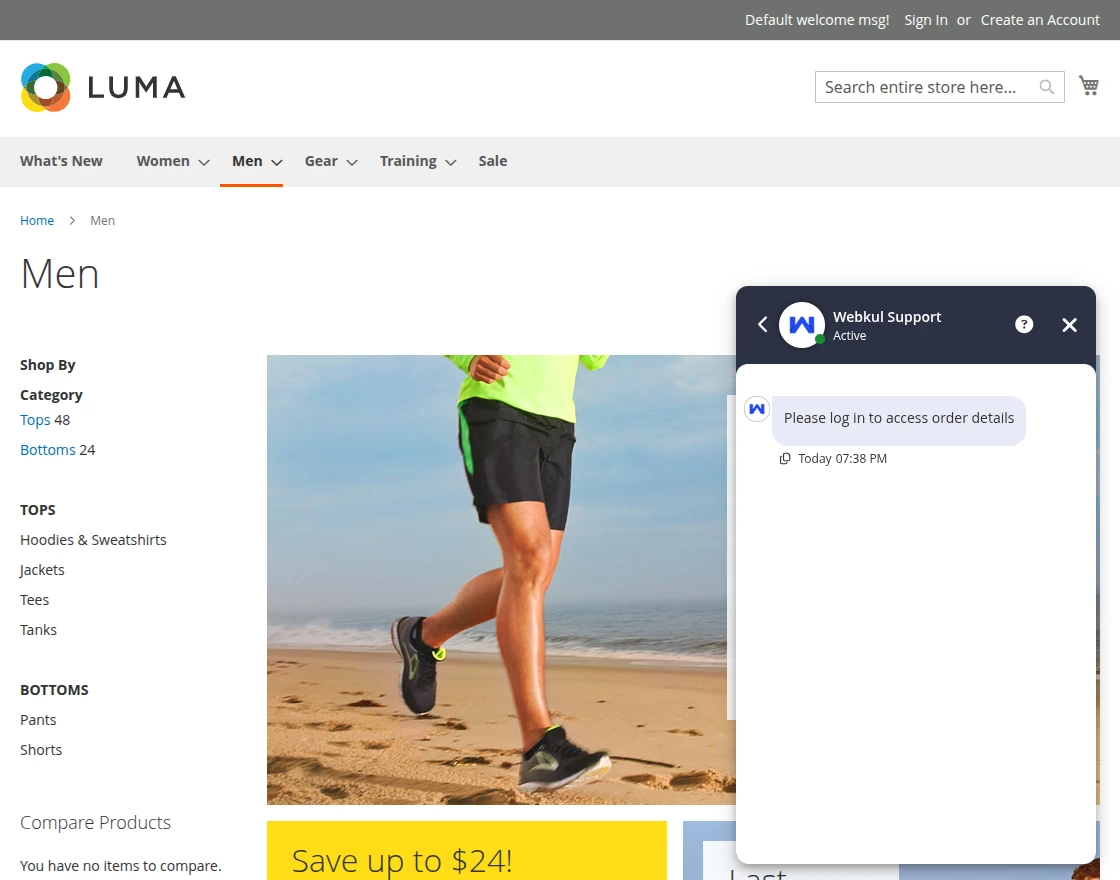Filter by Bottoms category
This screenshot has width=1120, height=880.
(48, 450)
